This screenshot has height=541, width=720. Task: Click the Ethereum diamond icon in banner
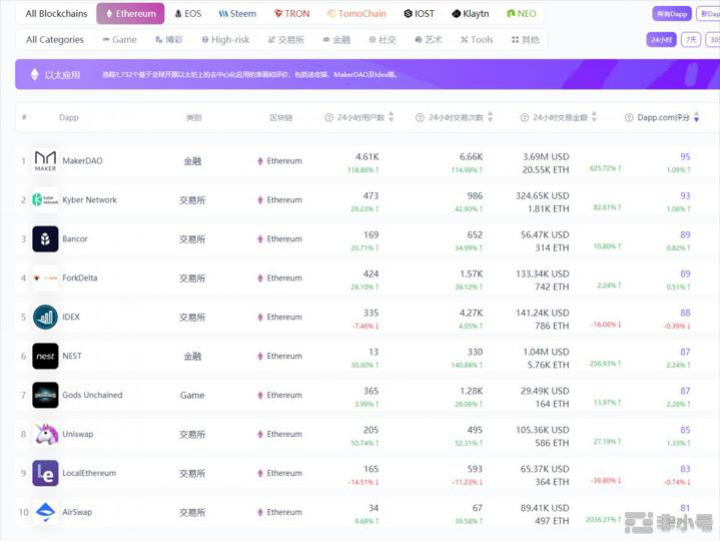point(34,74)
